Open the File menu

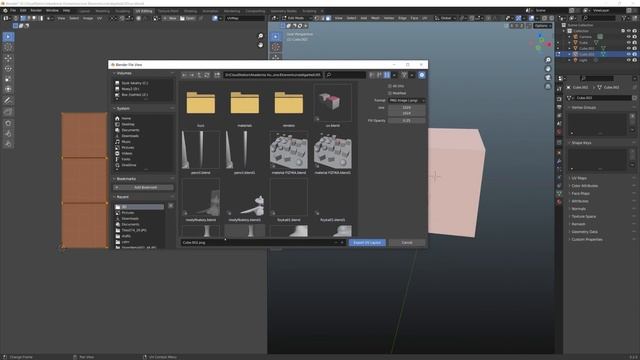tap(13, 10)
